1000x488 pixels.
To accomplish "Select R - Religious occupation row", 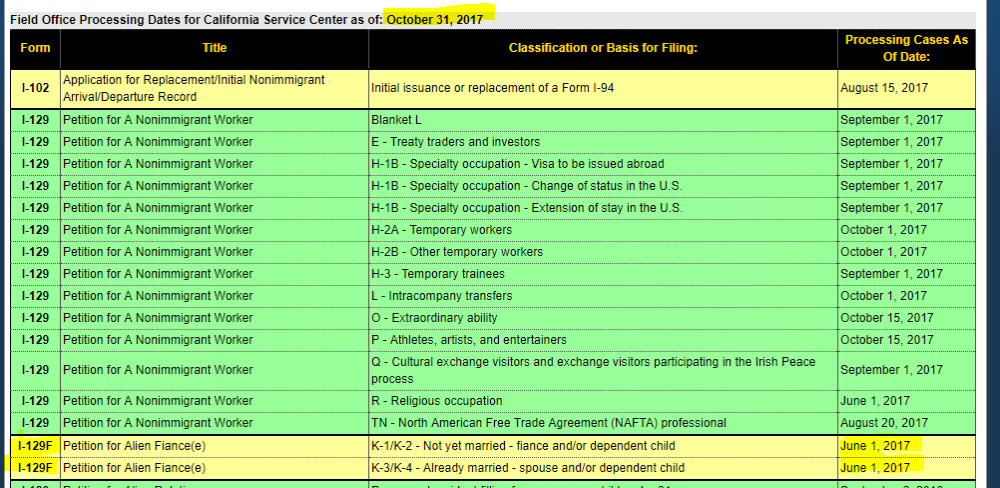I will tap(492, 401).
